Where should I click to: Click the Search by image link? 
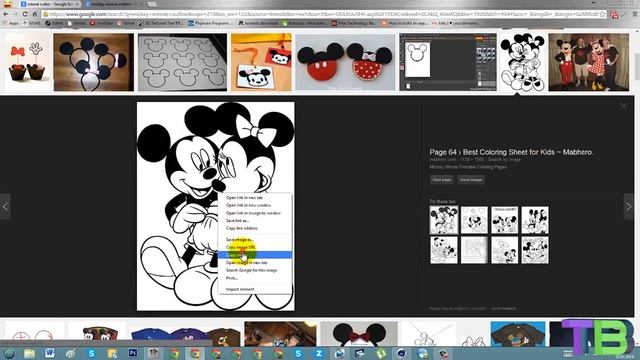coord(504,160)
